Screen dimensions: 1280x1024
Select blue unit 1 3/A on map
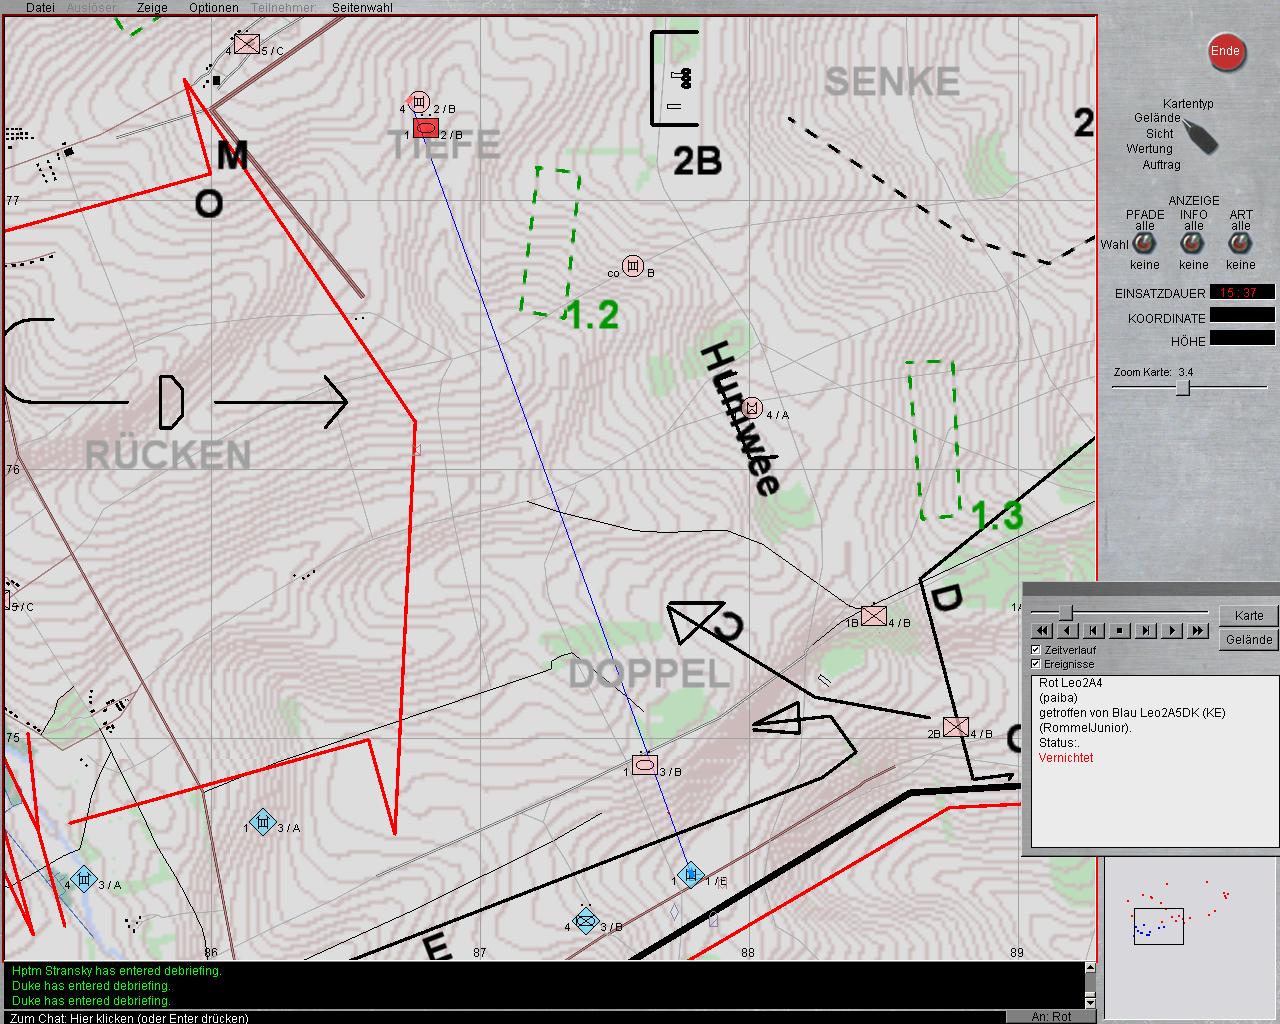[x=262, y=823]
